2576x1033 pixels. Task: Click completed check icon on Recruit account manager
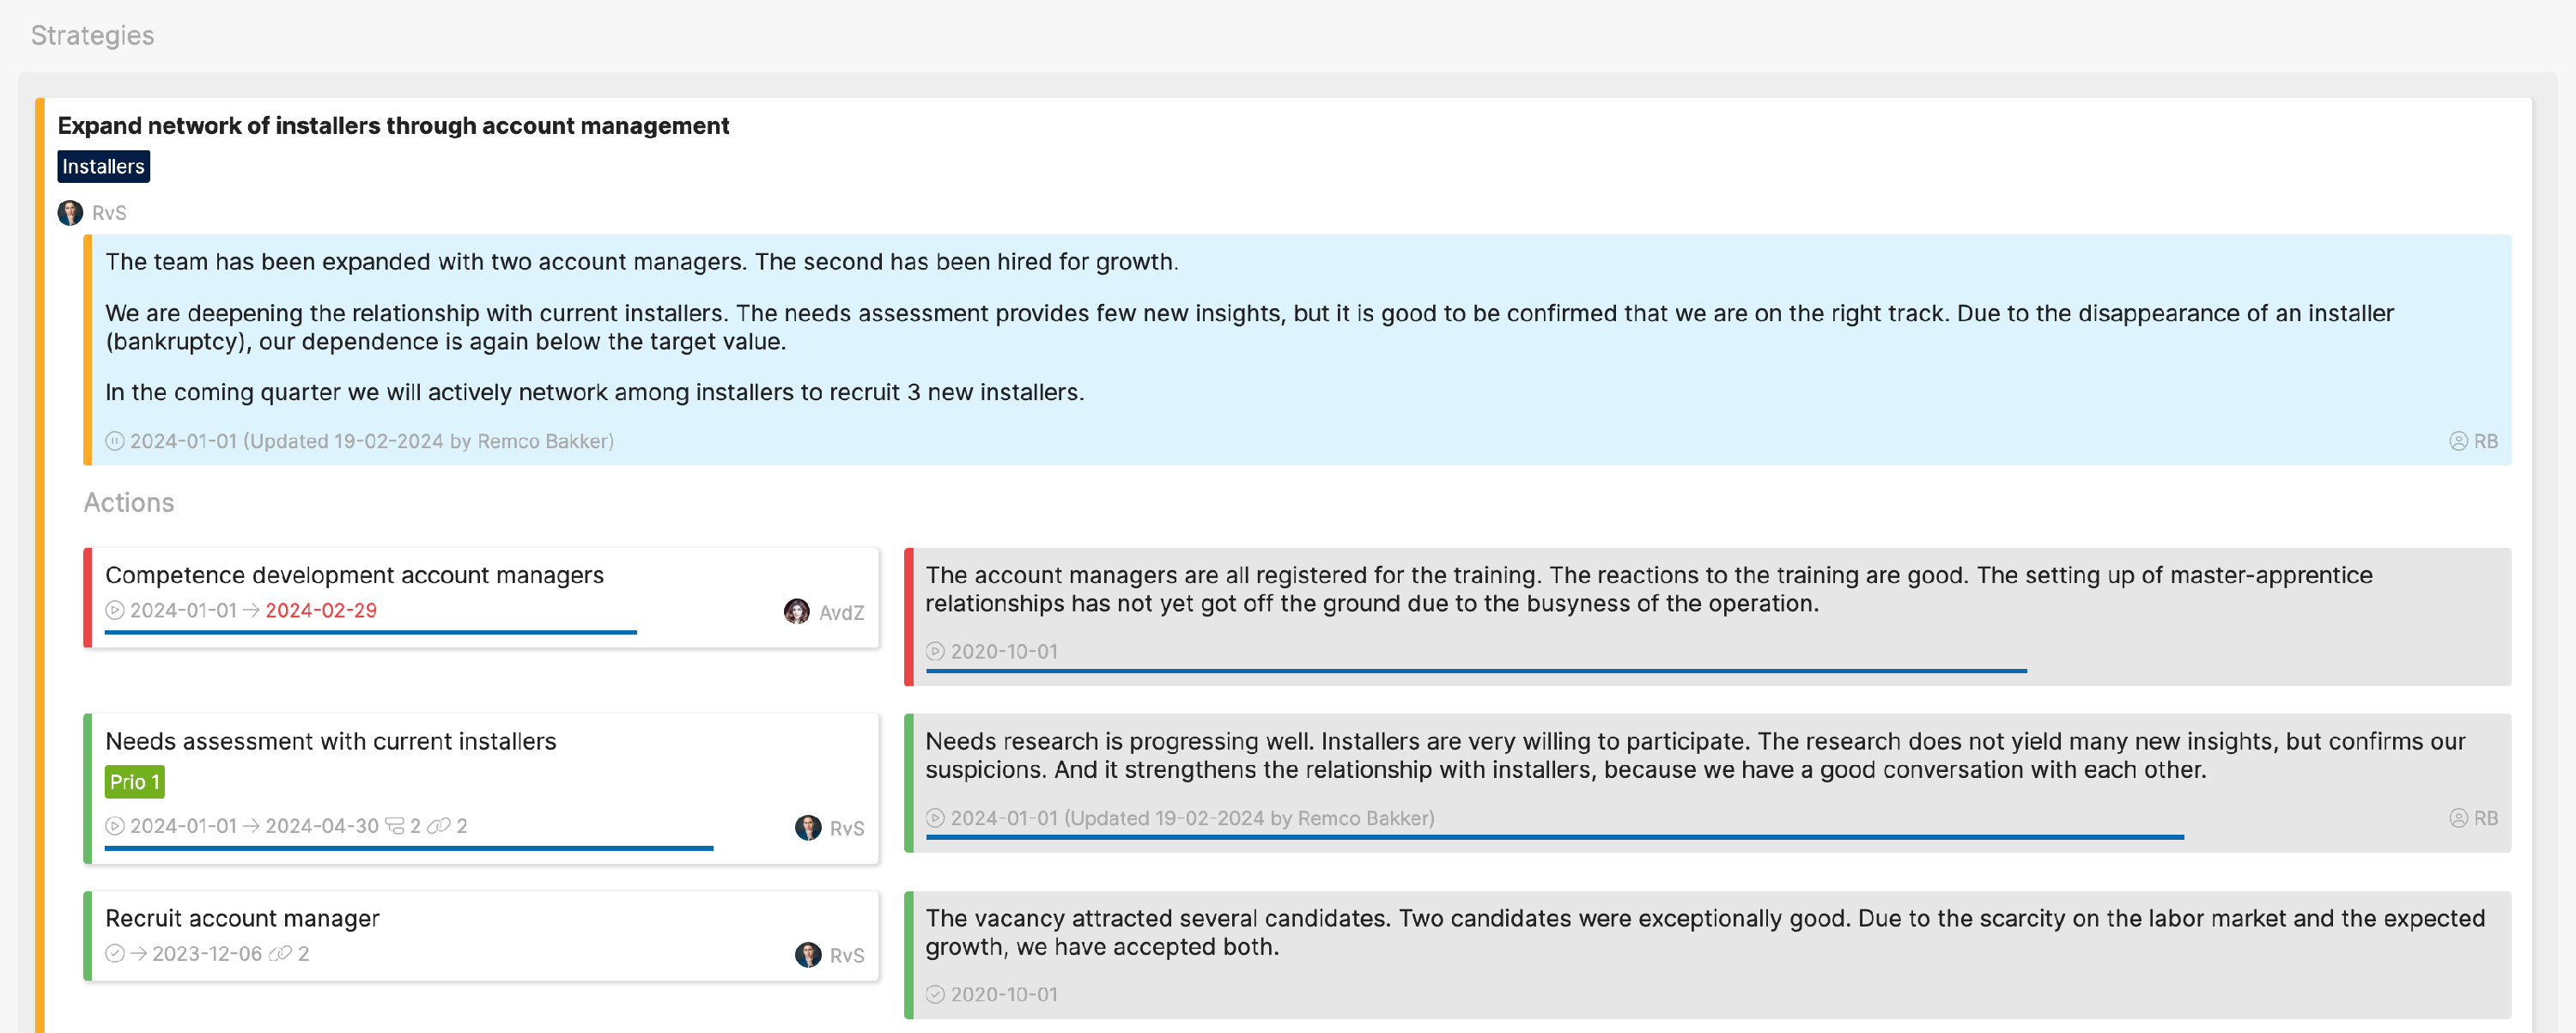(115, 954)
